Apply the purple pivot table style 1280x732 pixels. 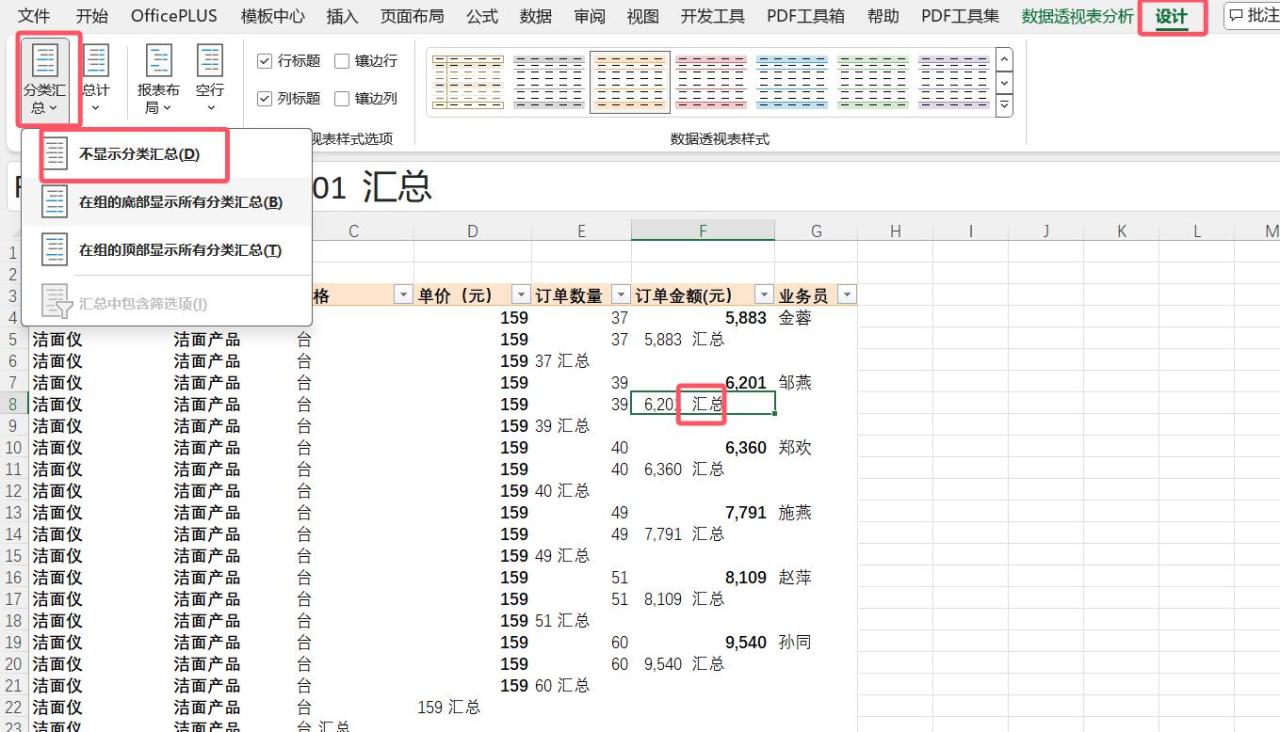[x=954, y=82]
